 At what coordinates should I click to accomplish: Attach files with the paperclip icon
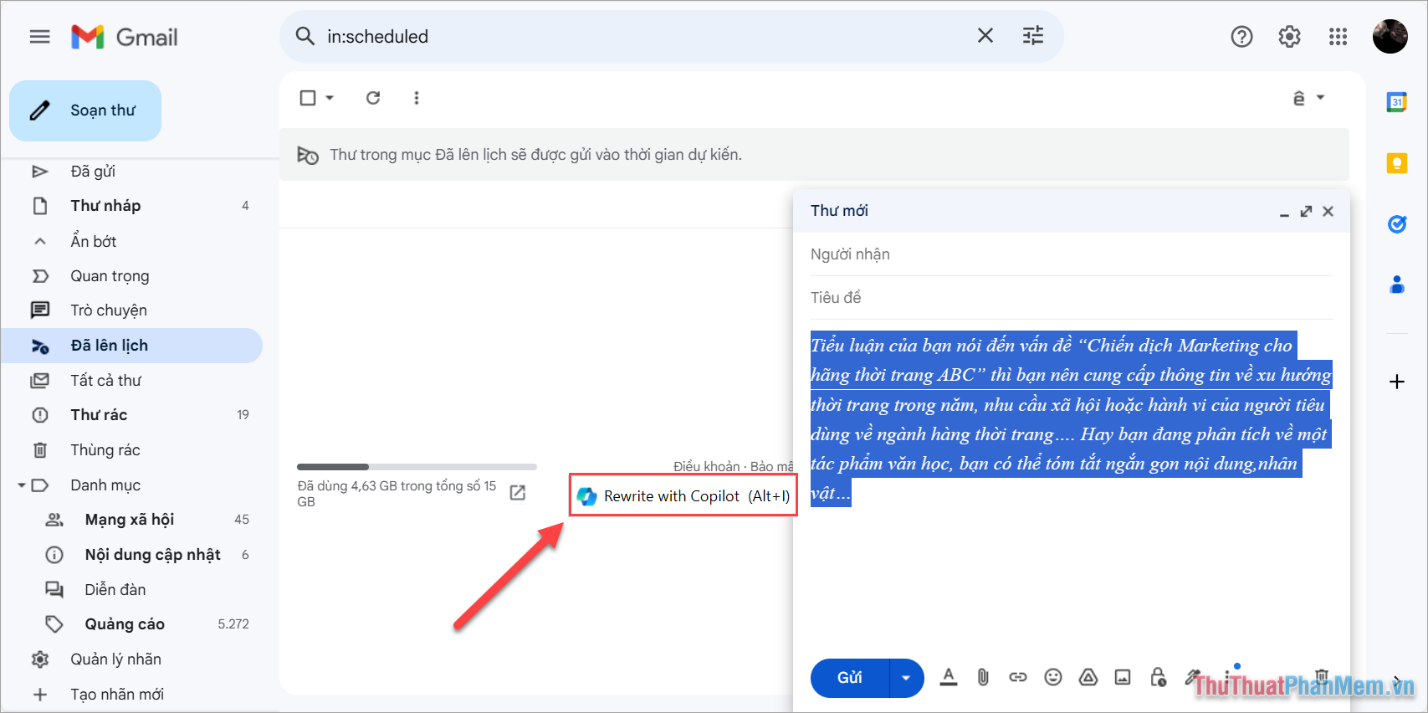tap(983, 677)
